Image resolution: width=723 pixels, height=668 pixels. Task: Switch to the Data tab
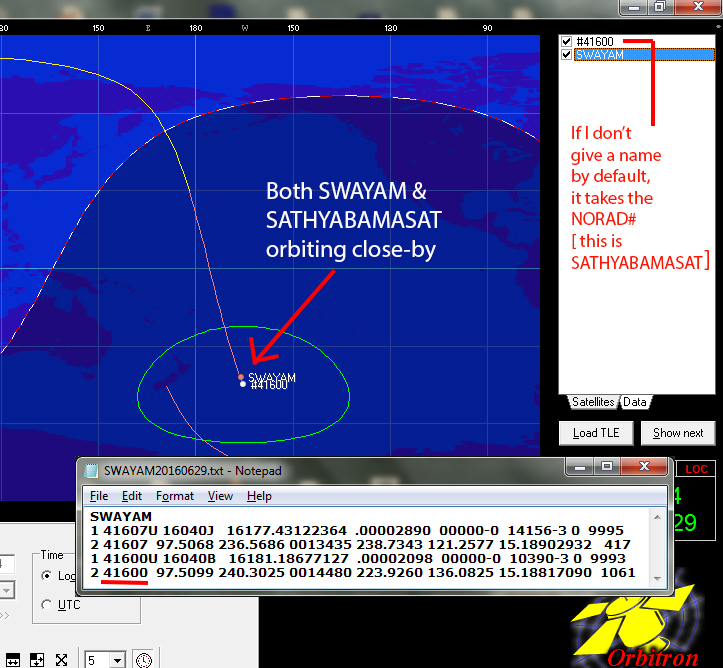pos(635,402)
